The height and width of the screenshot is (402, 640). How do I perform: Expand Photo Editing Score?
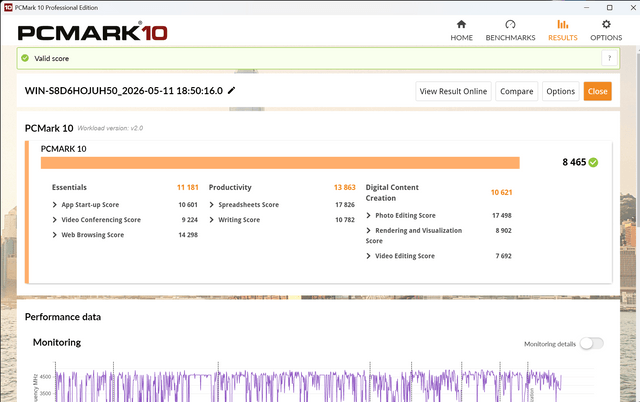point(369,215)
